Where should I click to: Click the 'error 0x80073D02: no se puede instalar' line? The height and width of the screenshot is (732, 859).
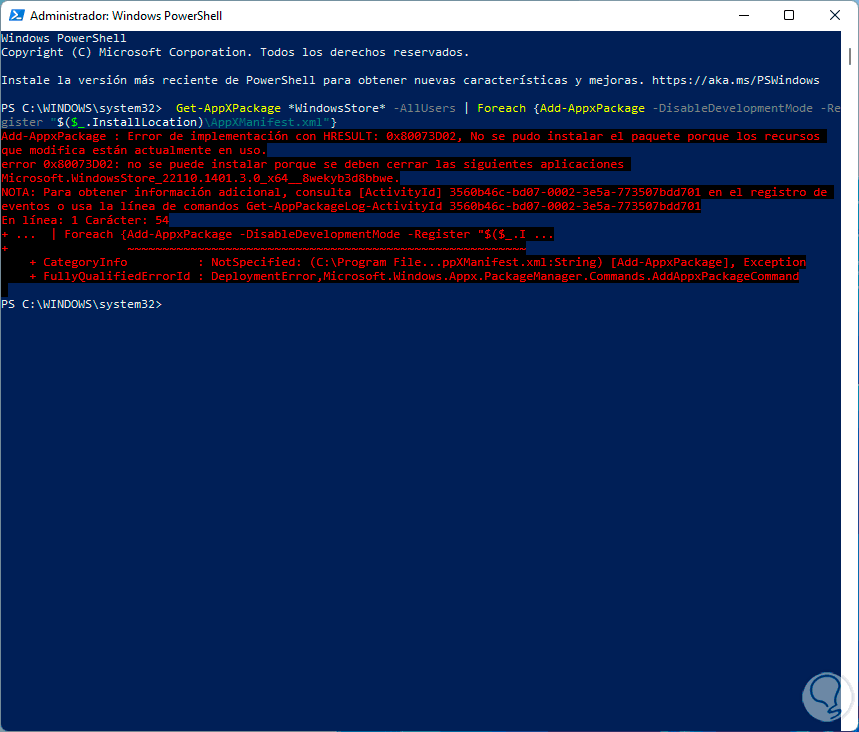click(x=312, y=164)
